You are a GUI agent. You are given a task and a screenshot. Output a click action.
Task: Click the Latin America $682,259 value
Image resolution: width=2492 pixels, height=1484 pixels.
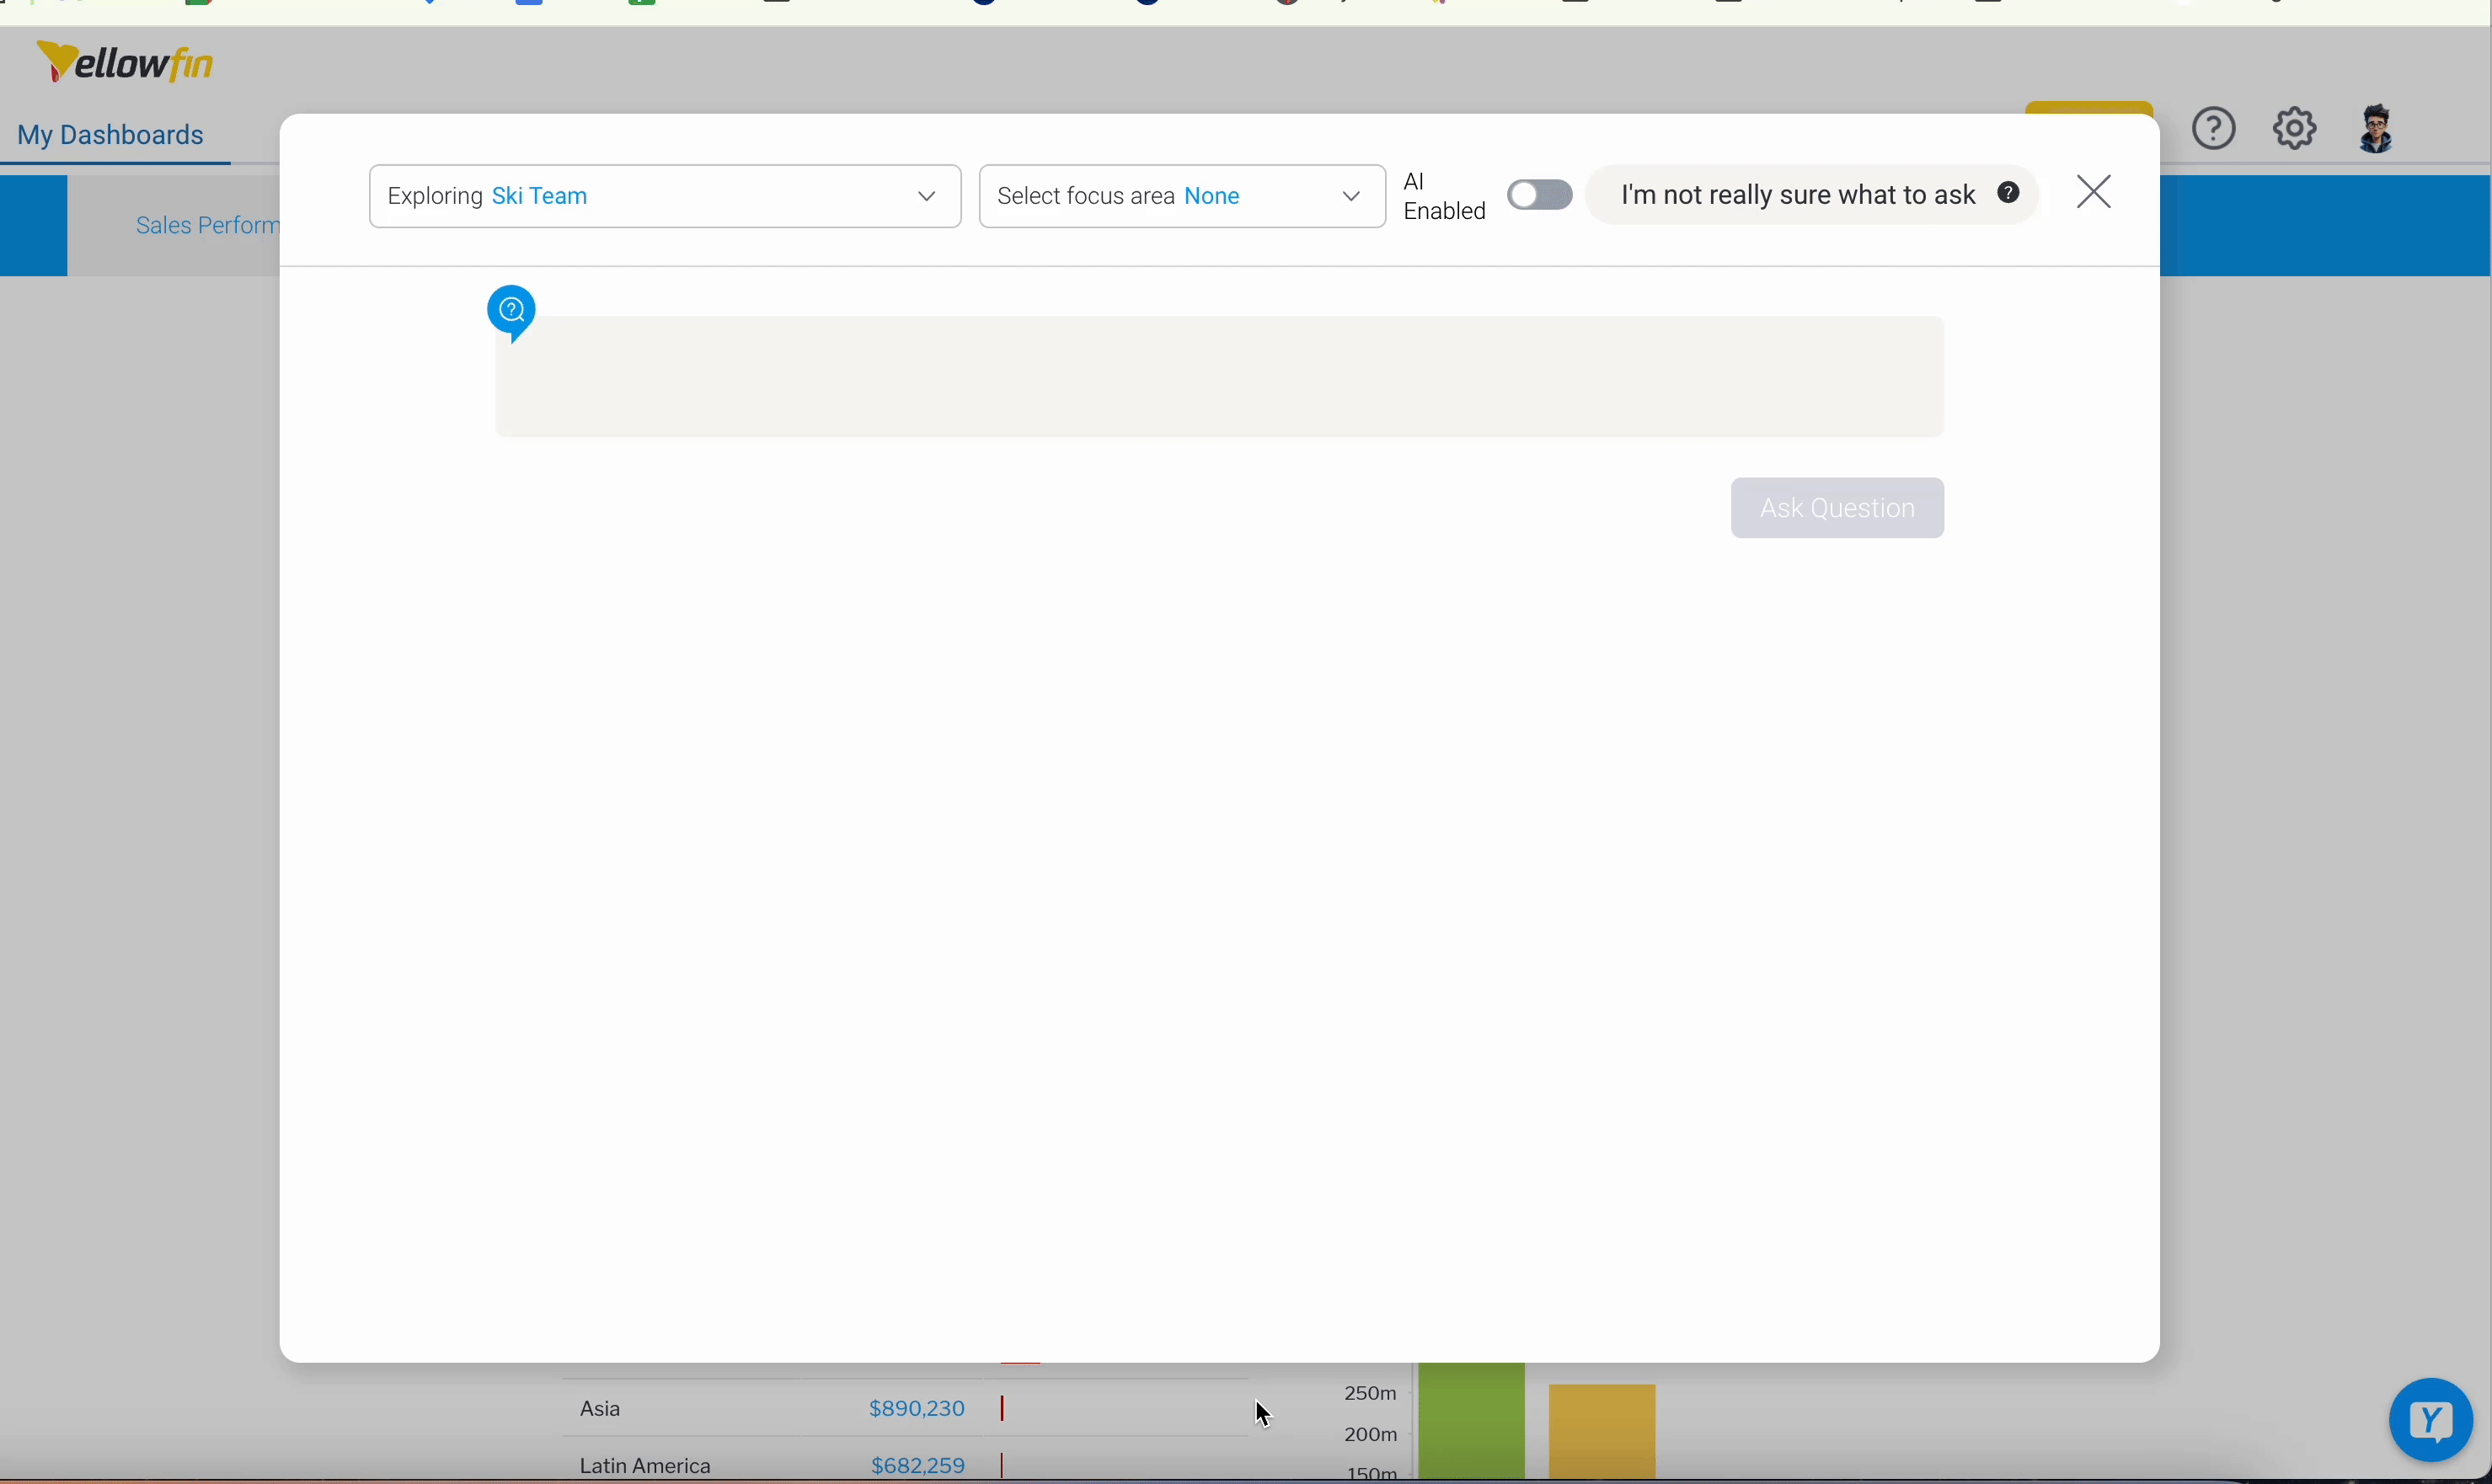918,1466
